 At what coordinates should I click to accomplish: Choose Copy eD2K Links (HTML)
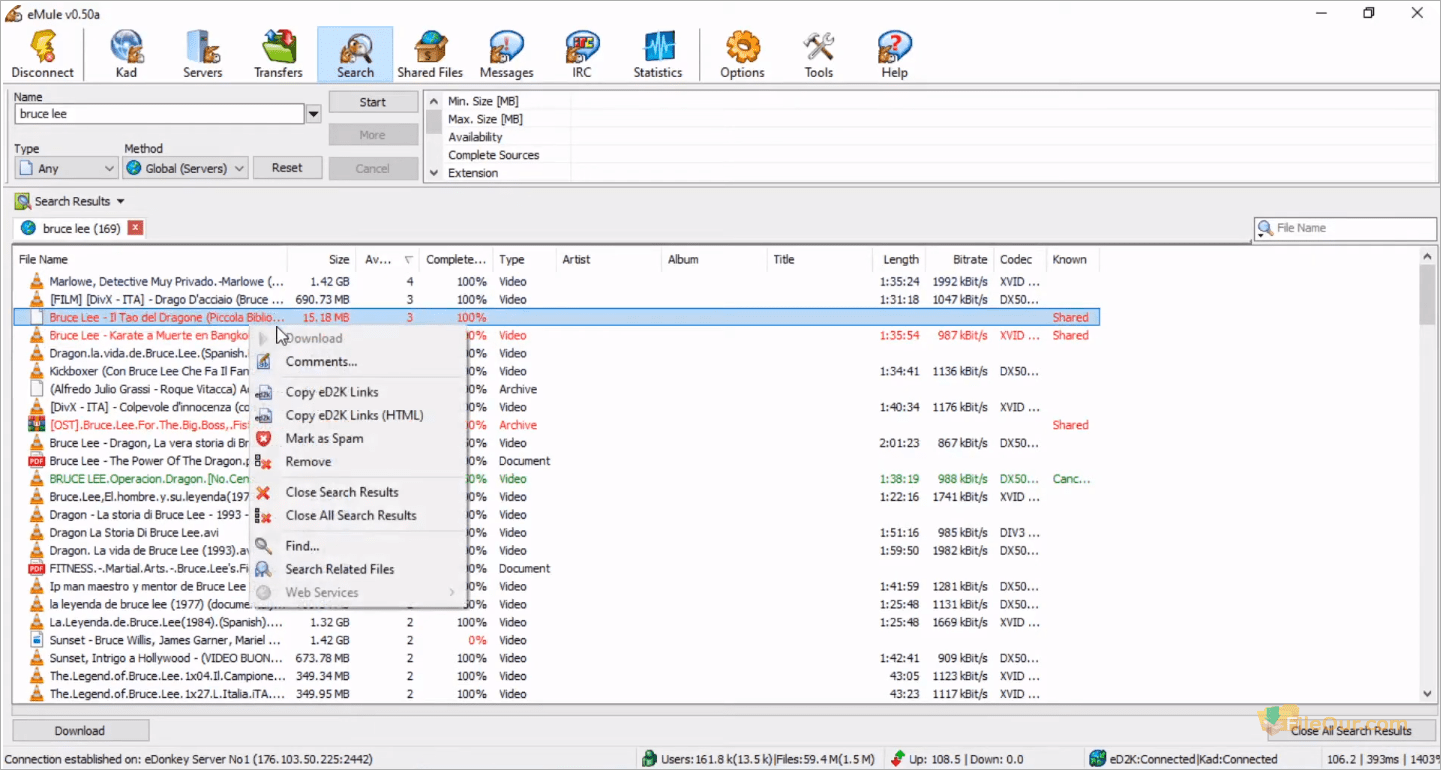[x=354, y=415]
